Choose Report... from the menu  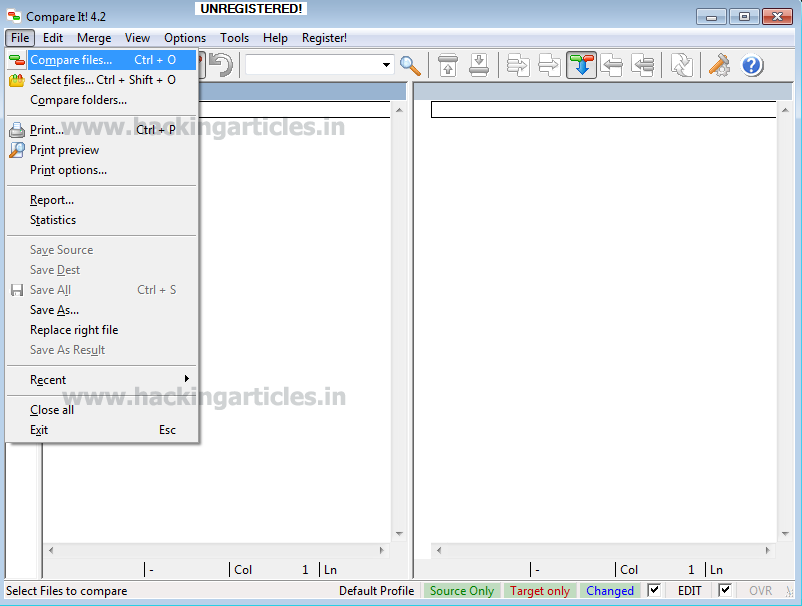102,200
